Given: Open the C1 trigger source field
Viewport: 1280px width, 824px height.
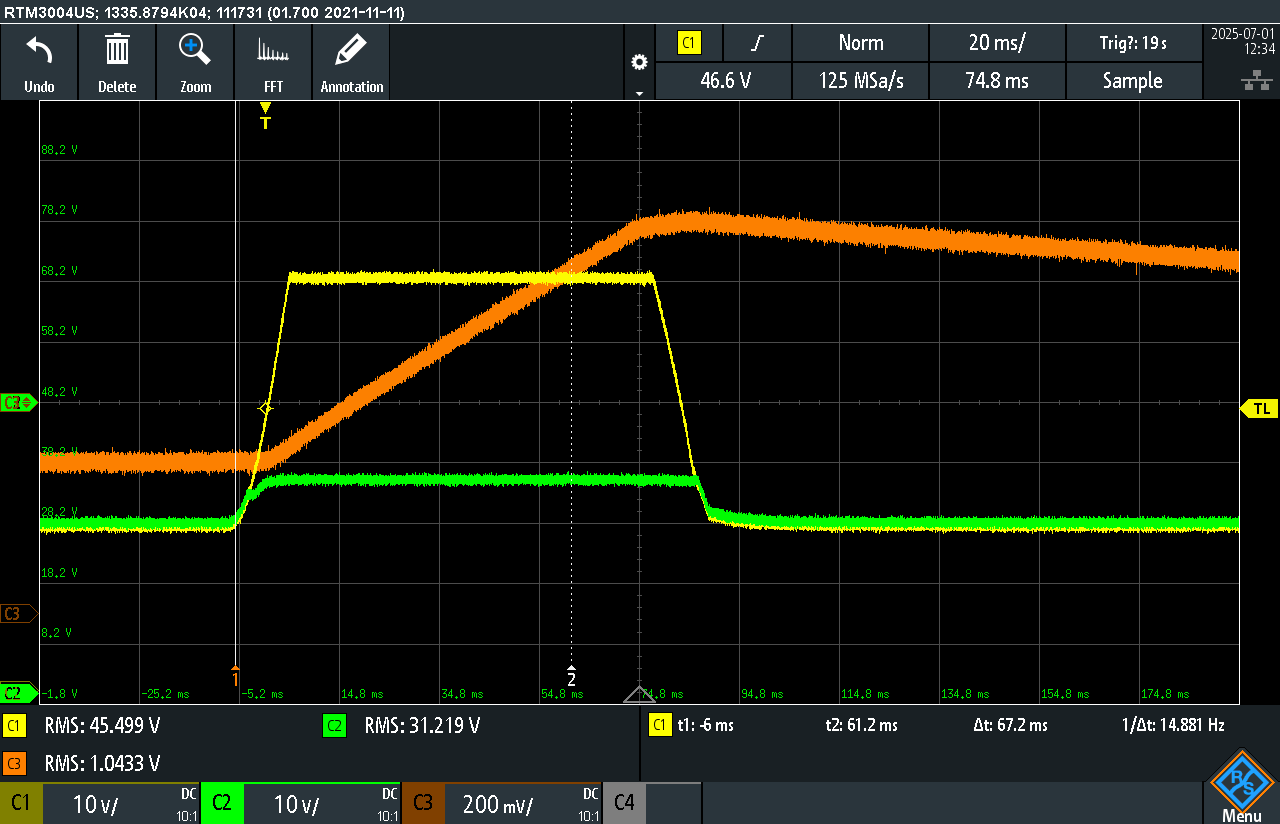Looking at the screenshot, I should (x=689, y=43).
